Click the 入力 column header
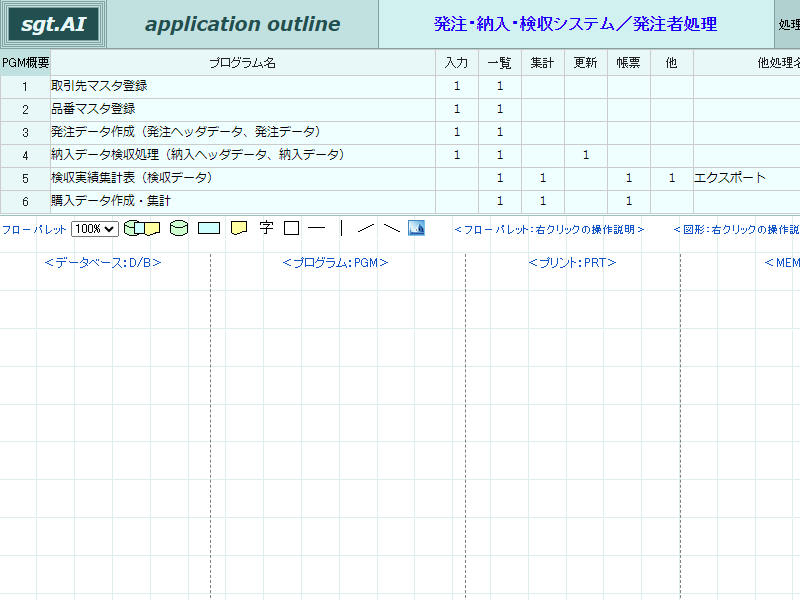 pyautogui.click(x=457, y=63)
